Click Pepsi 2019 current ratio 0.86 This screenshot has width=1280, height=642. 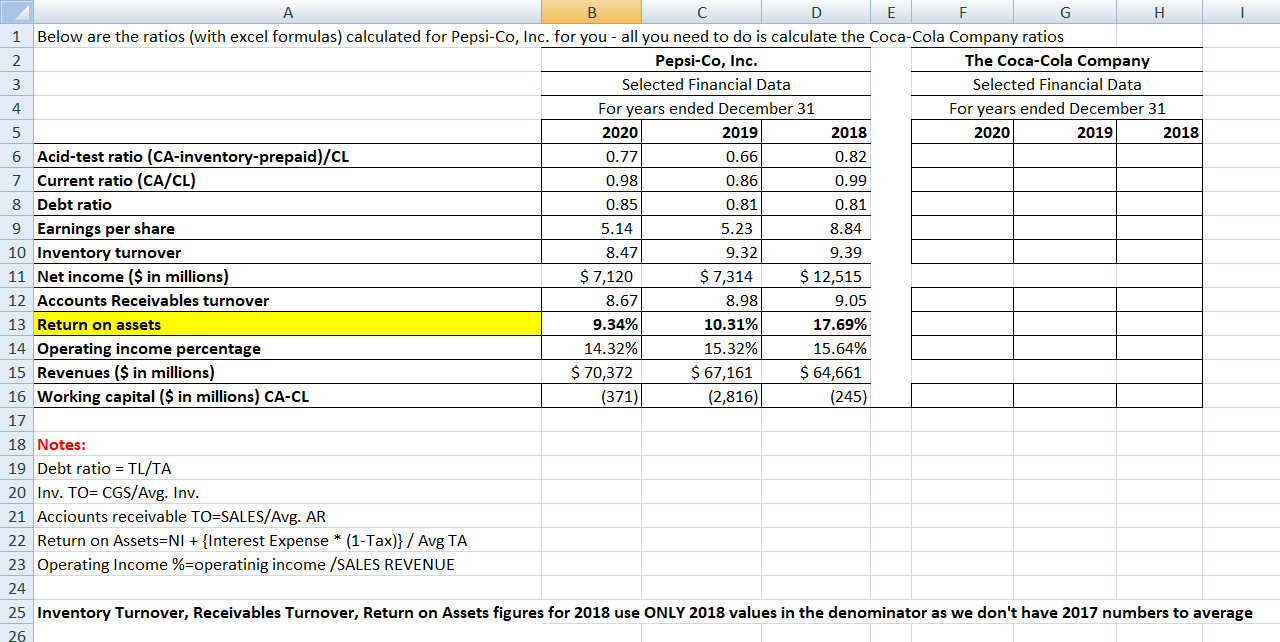pyautogui.click(x=701, y=180)
